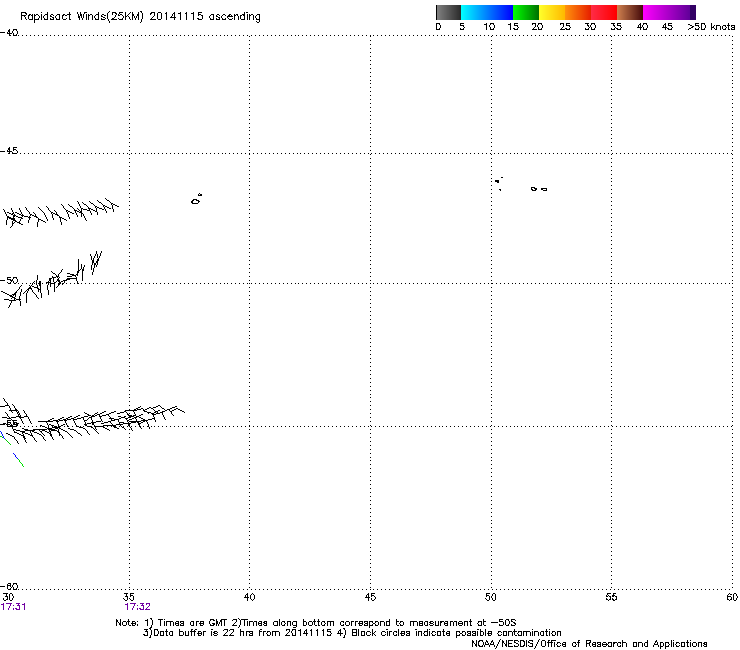Screen dimensions: 740x650
Task: Click the purple 17:31 swath time
Action: pos(13,607)
